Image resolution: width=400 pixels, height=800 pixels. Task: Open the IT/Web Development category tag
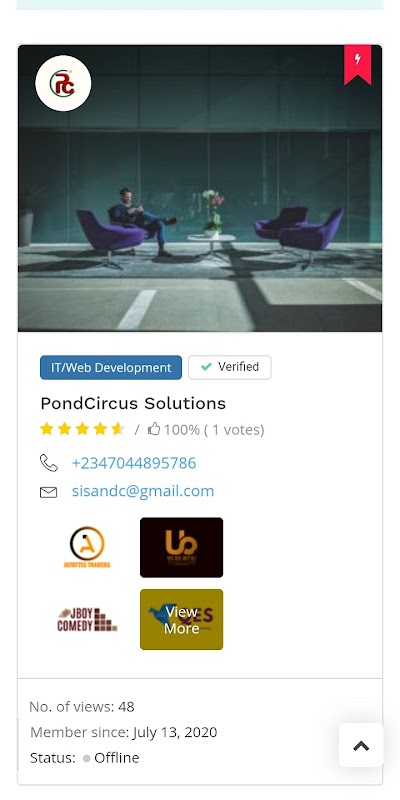[111, 367]
